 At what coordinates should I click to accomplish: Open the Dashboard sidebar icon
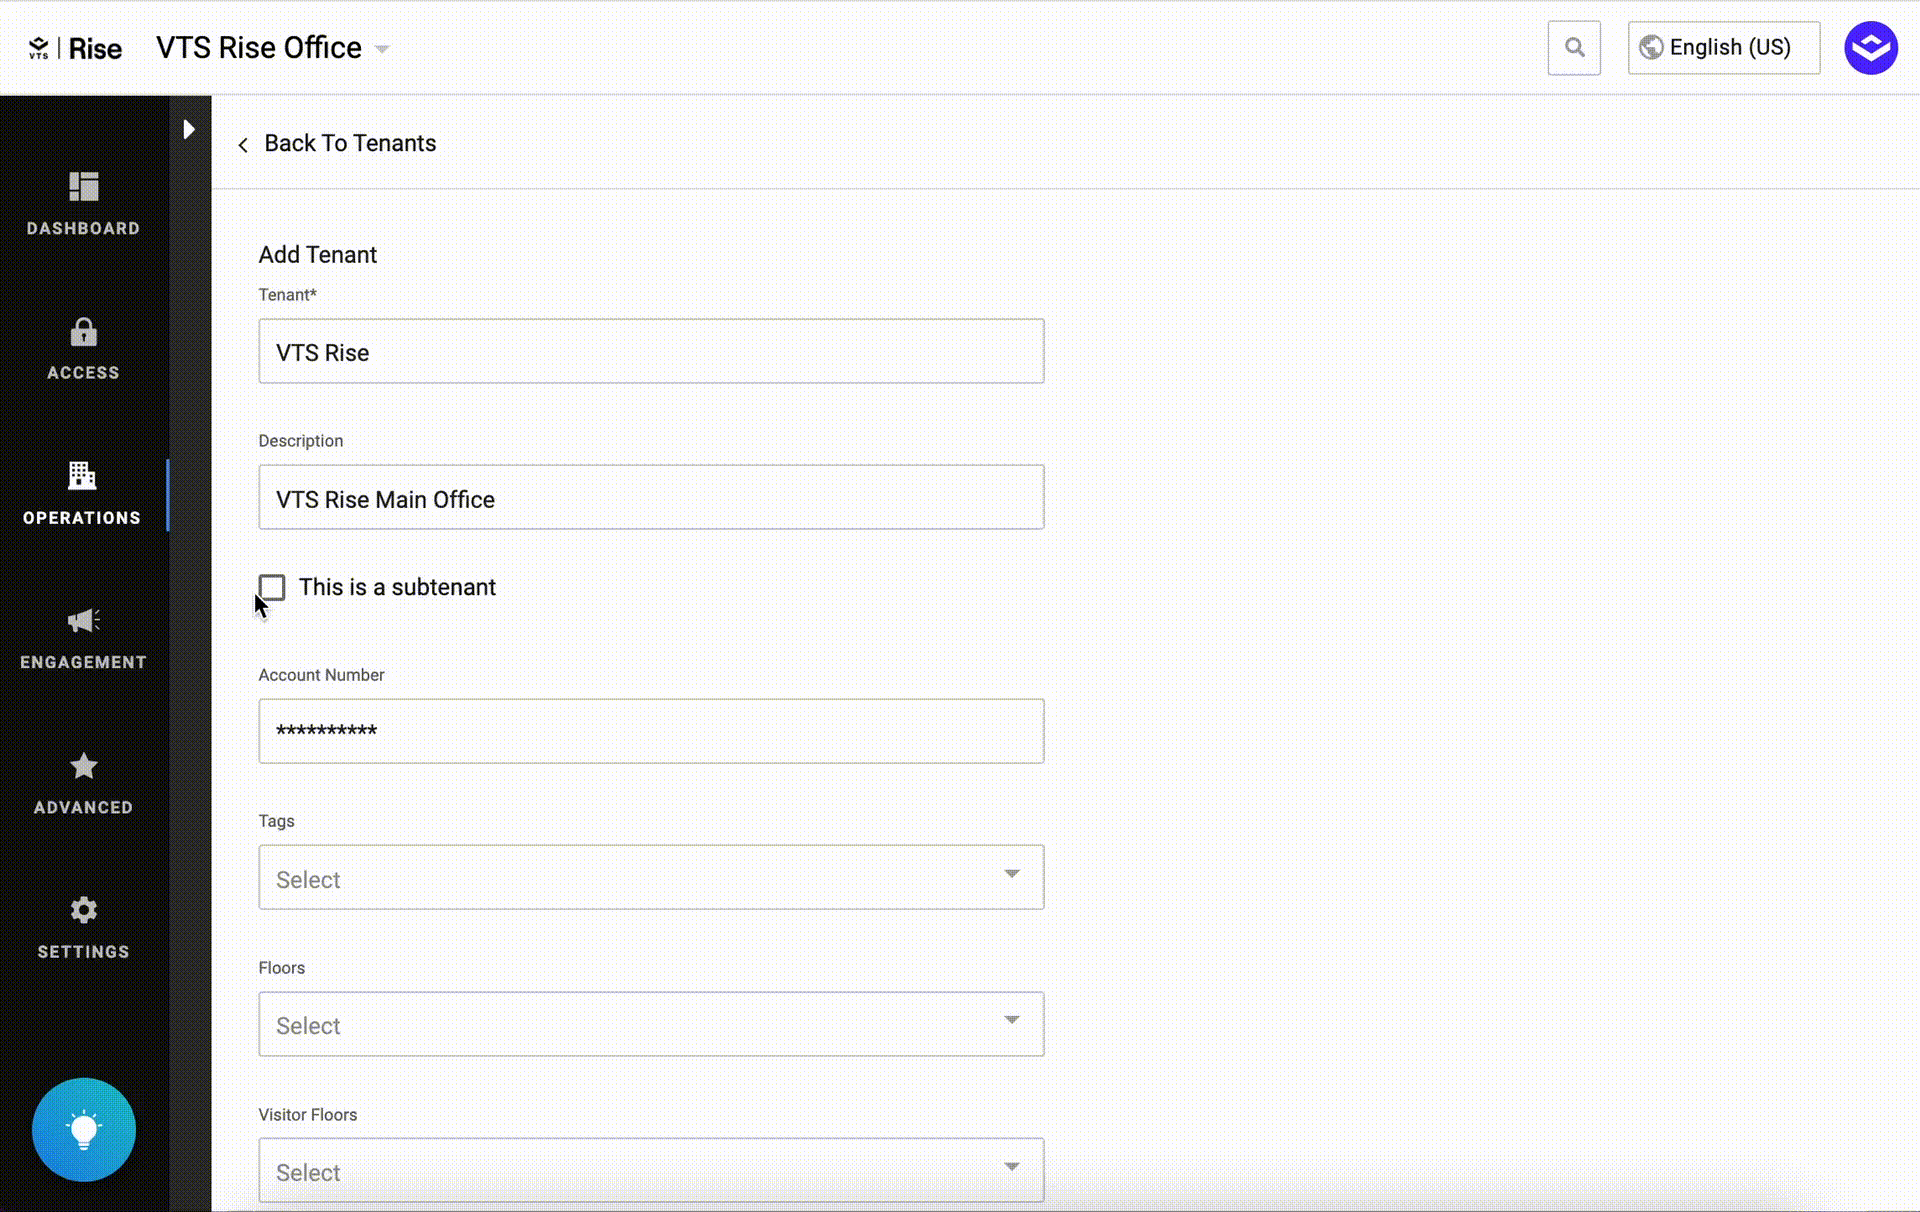click(x=83, y=187)
